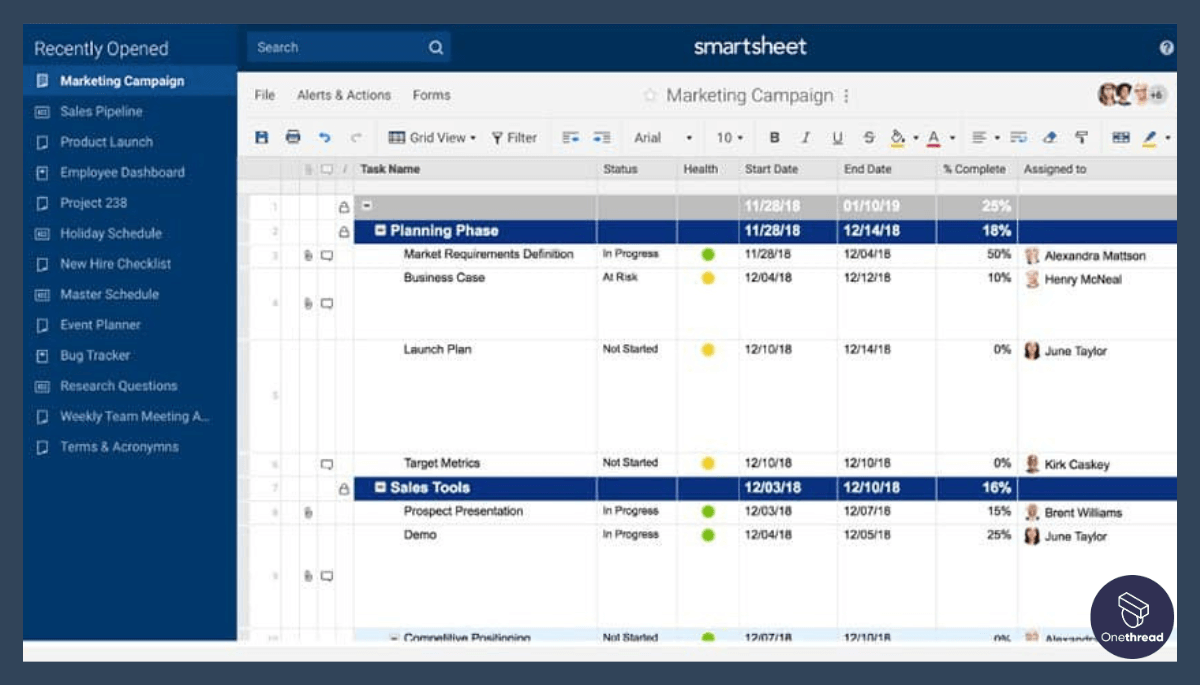Open the File menu

[265, 95]
